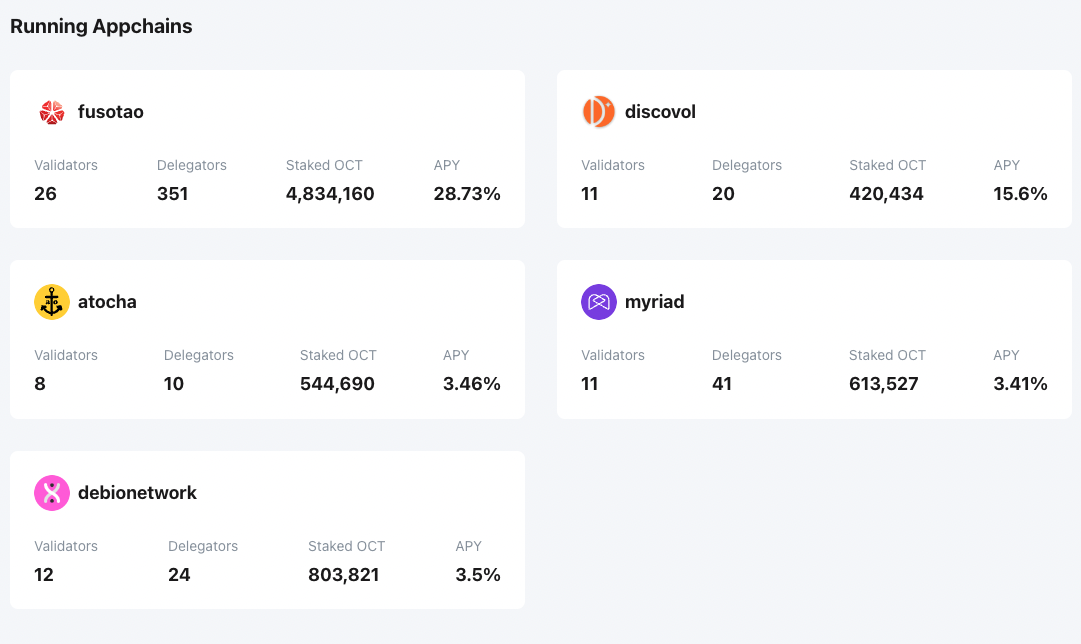Screen dimensions: 1081x644
Task: Select myriad staked OCT value 613,527
Action: click(x=884, y=384)
